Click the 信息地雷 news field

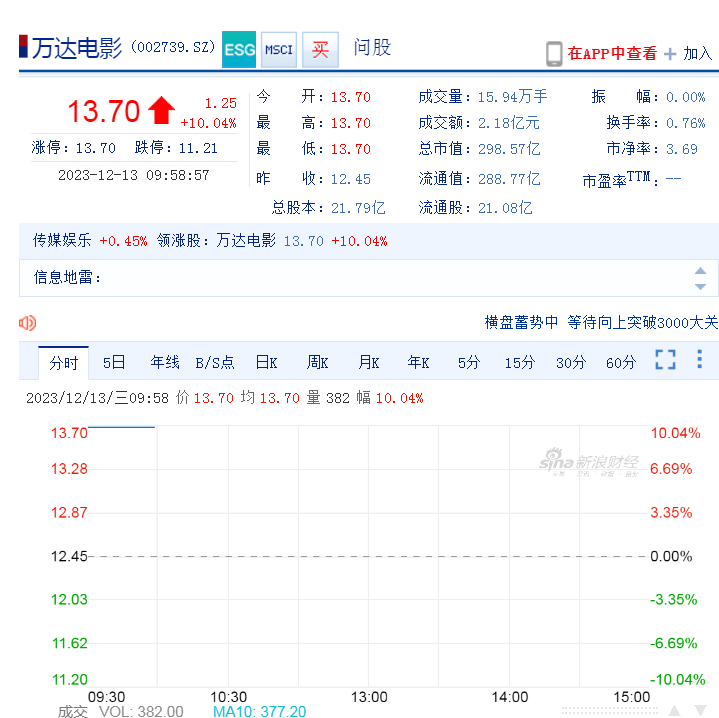click(369, 278)
